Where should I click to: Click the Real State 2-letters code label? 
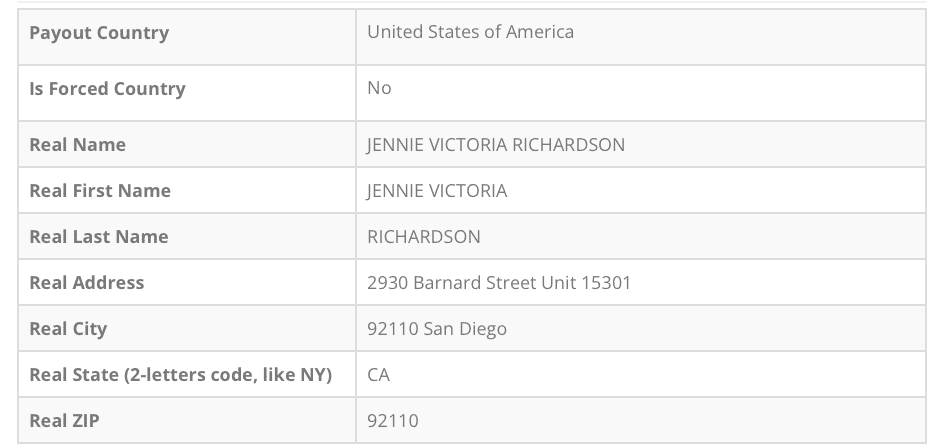pyautogui.click(x=180, y=375)
